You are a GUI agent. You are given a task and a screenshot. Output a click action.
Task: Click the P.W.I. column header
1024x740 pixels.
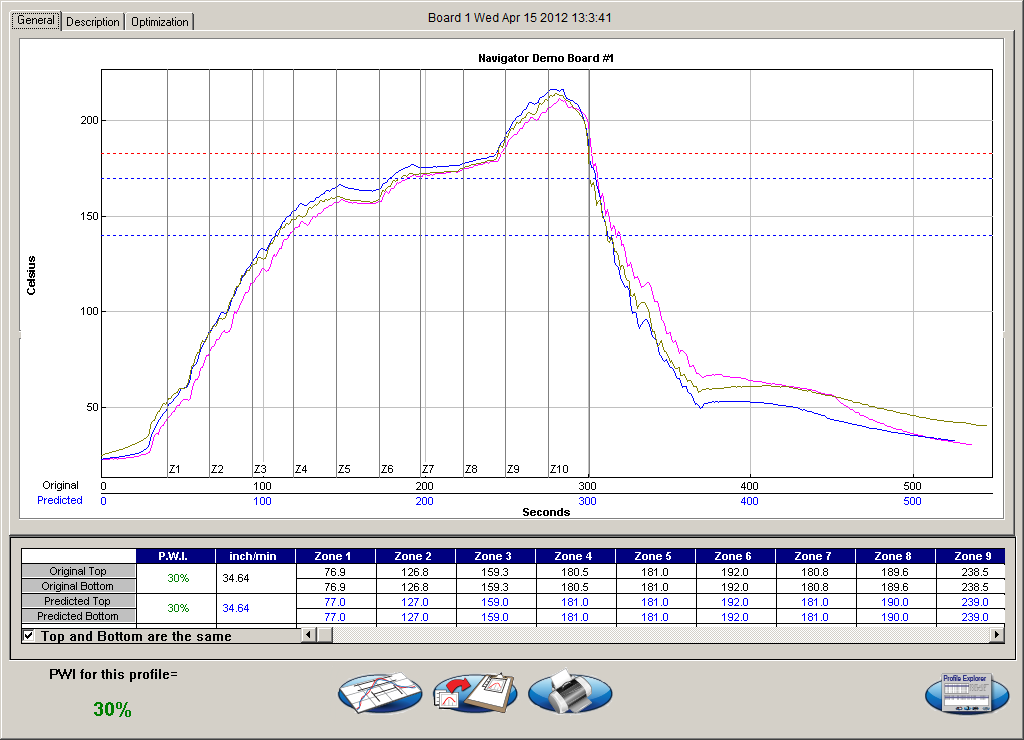[175, 556]
